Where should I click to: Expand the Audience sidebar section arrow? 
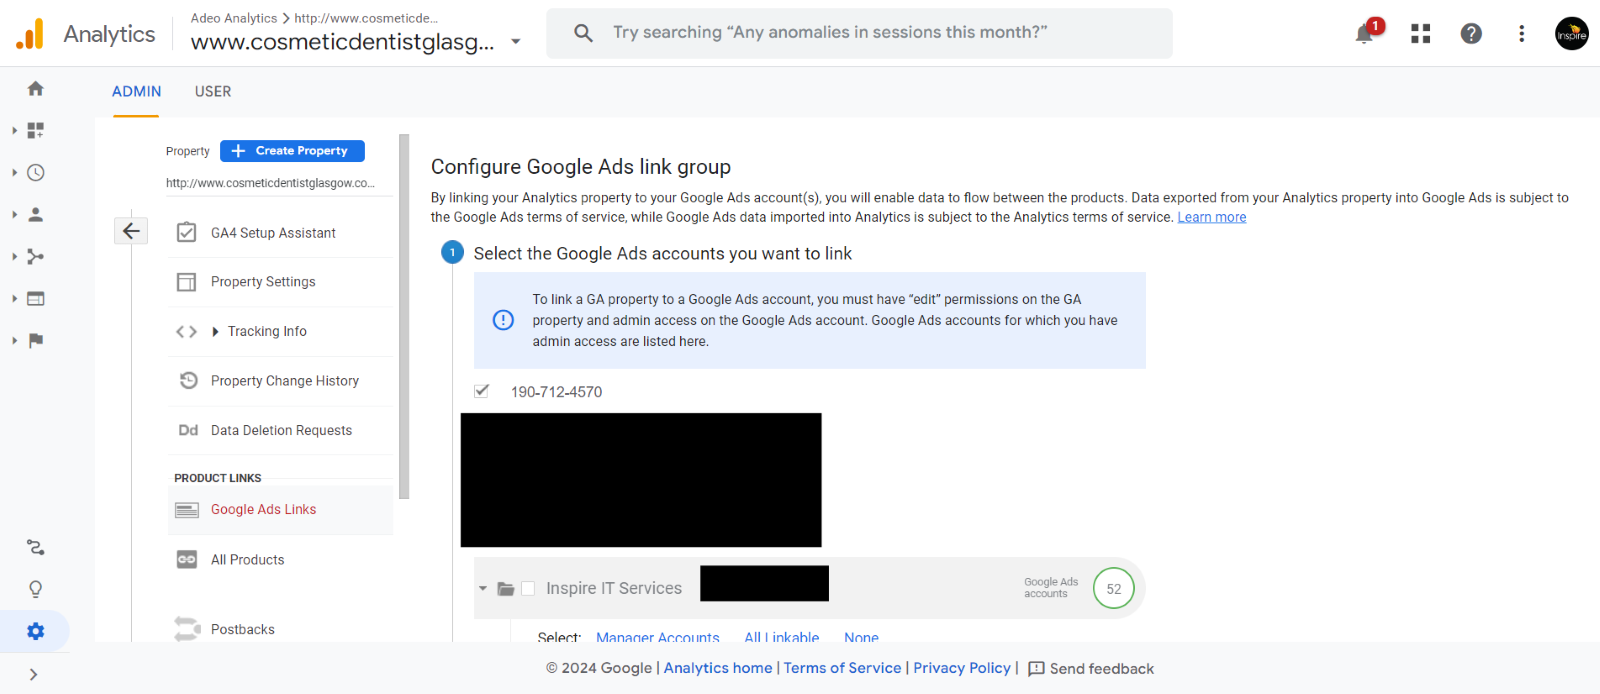click(14, 215)
